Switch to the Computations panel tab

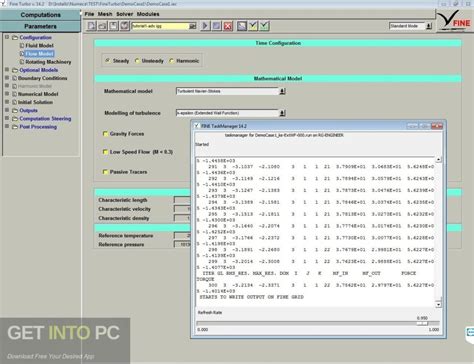(40, 15)
